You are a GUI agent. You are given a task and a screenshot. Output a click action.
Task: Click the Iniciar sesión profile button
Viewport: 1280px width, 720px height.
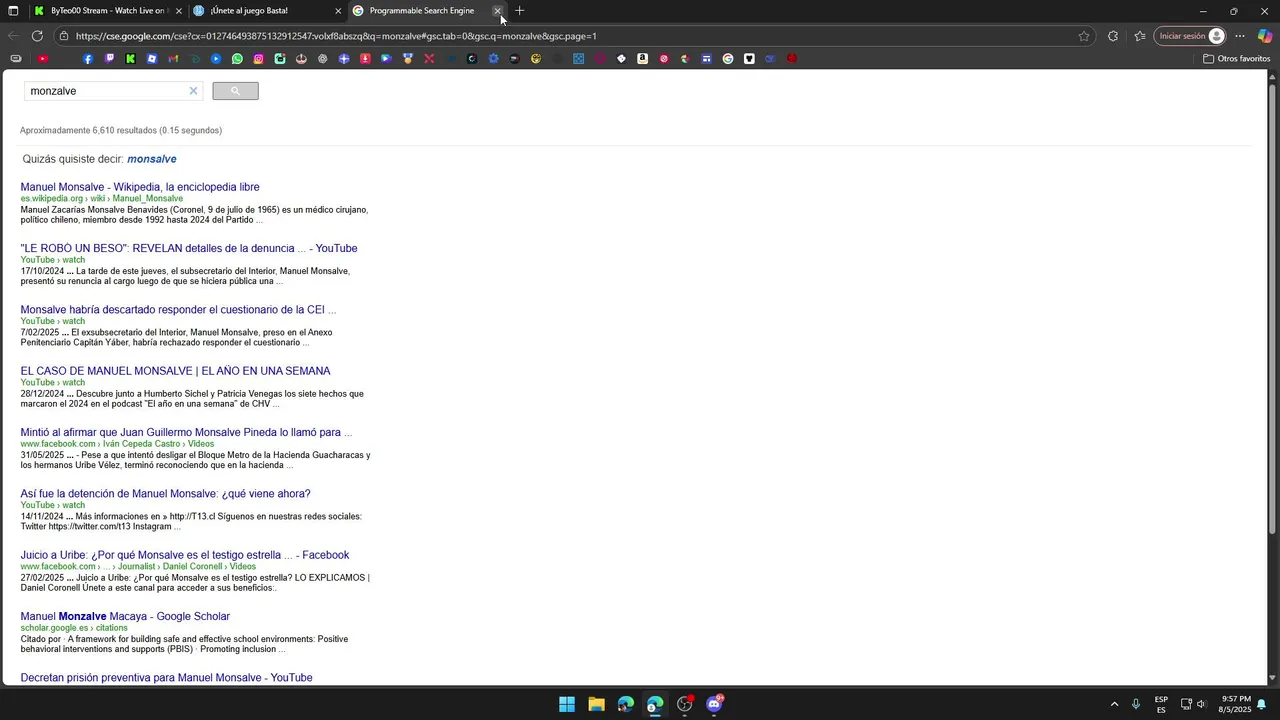click(x=1190, y=36)
